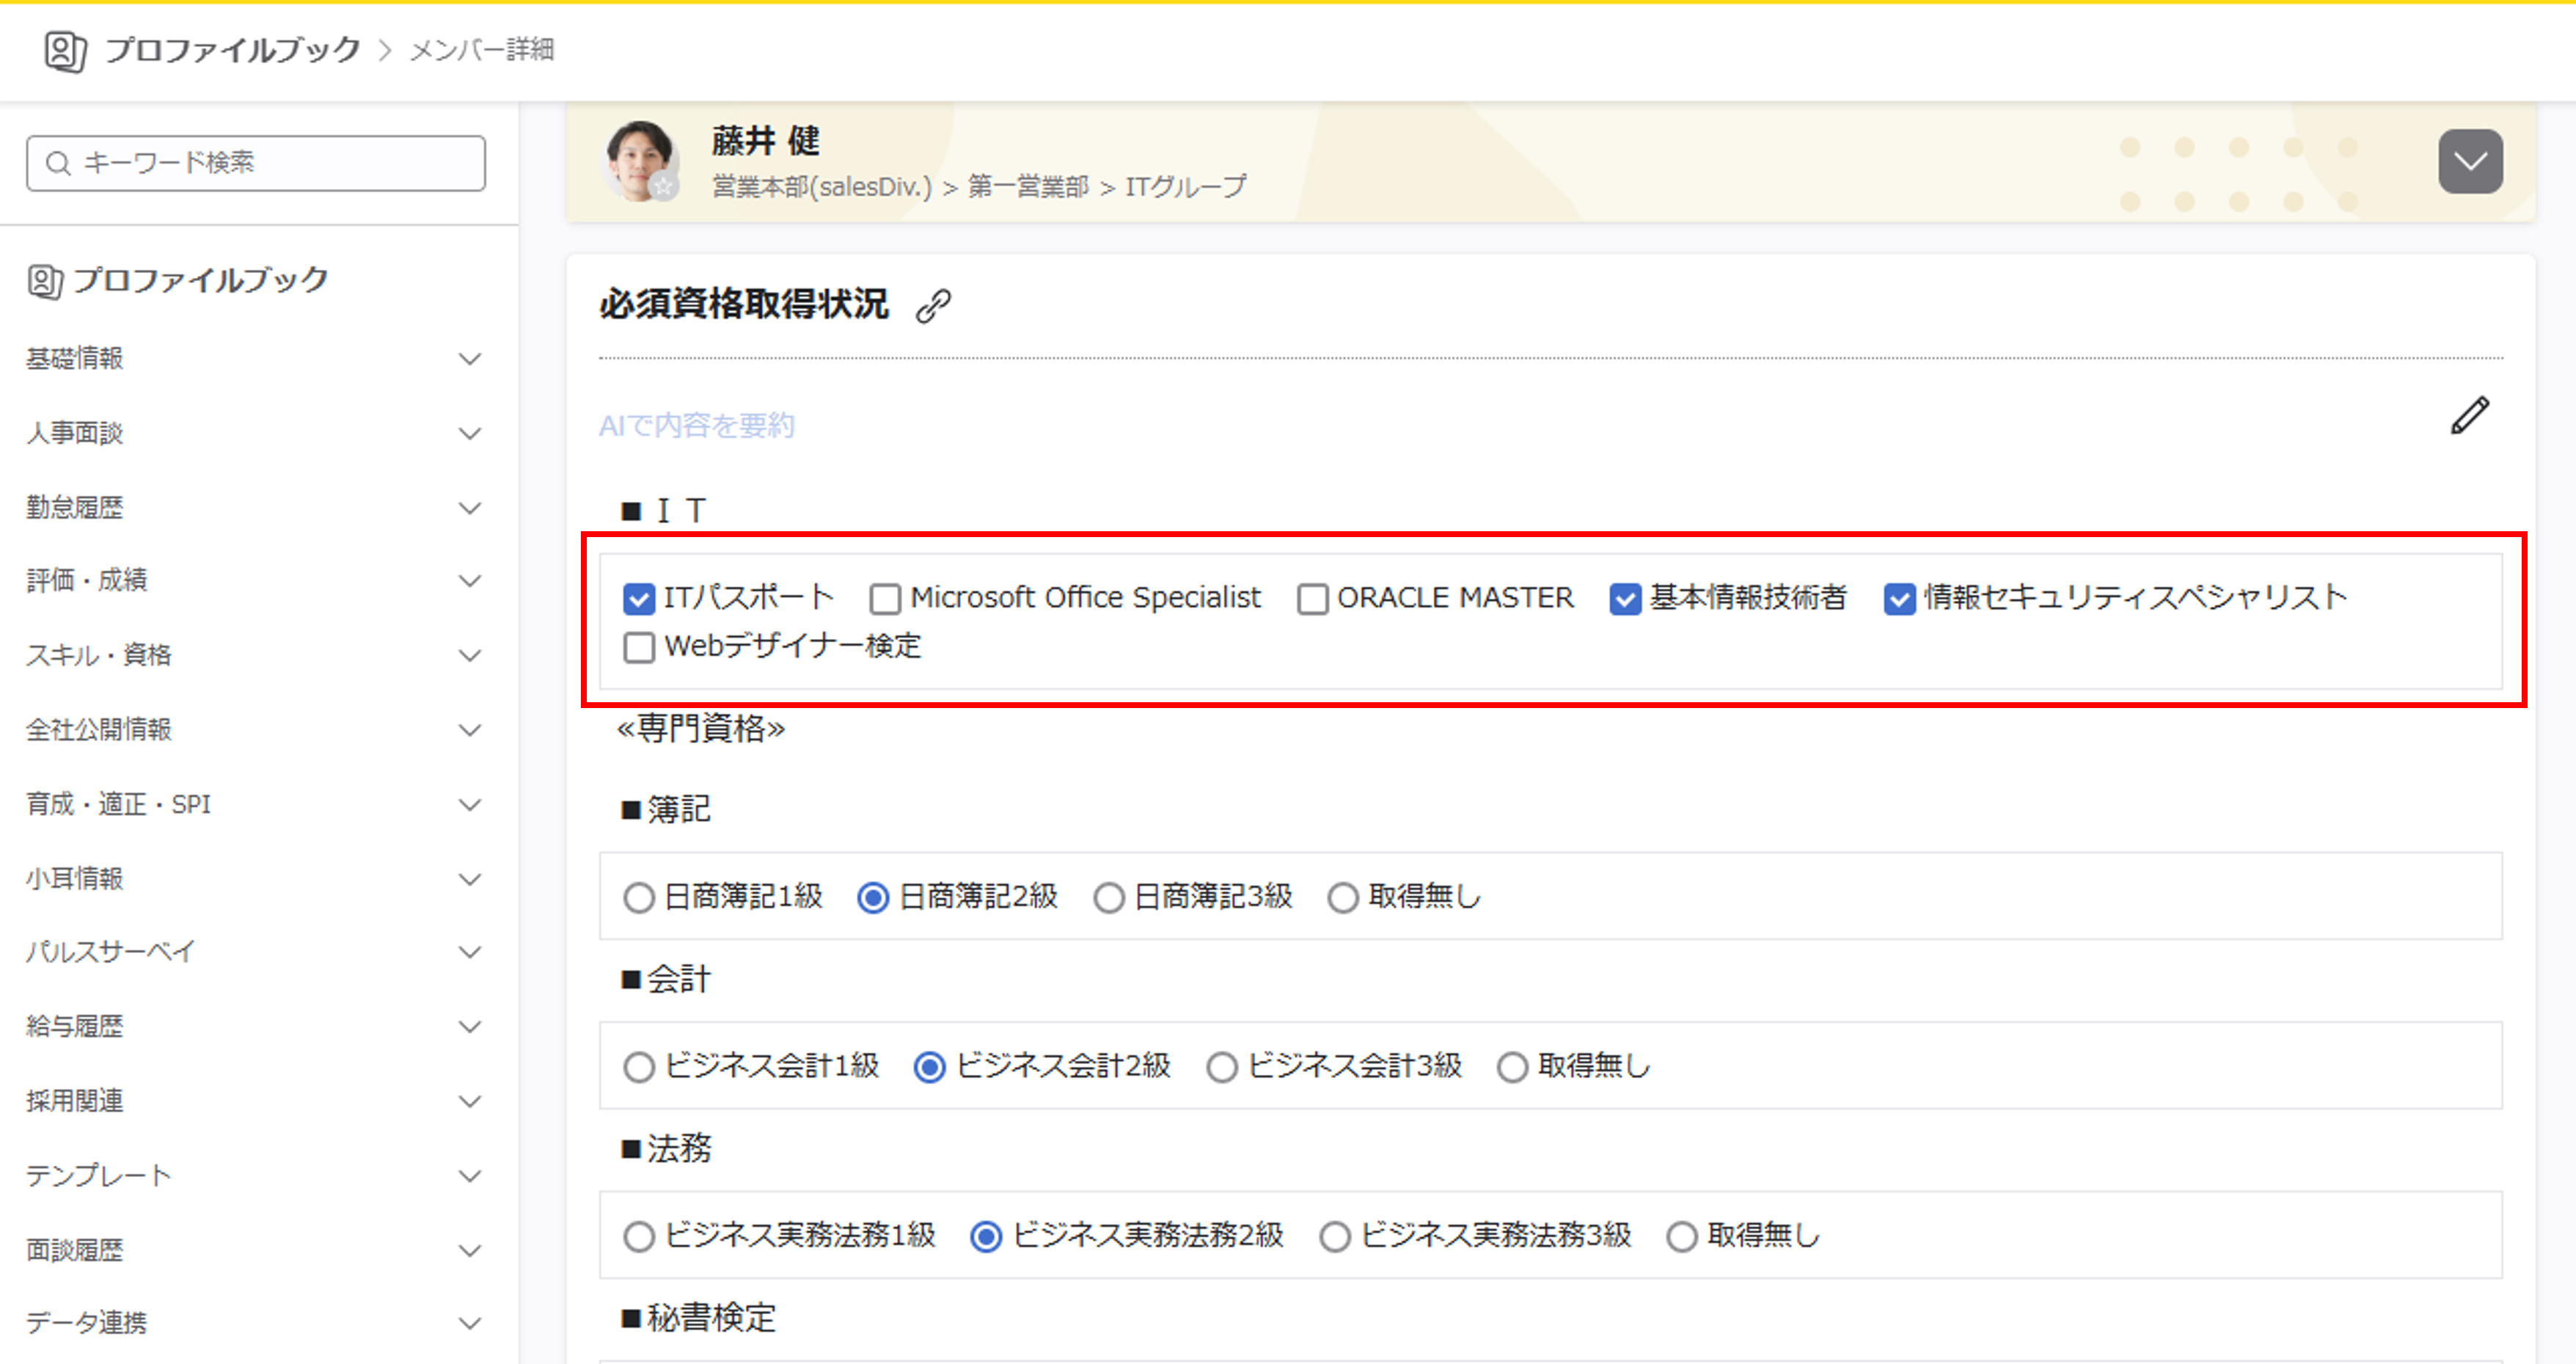Click ITグループ in the department path
2576x1364 pixels.
pos(1185,186)
